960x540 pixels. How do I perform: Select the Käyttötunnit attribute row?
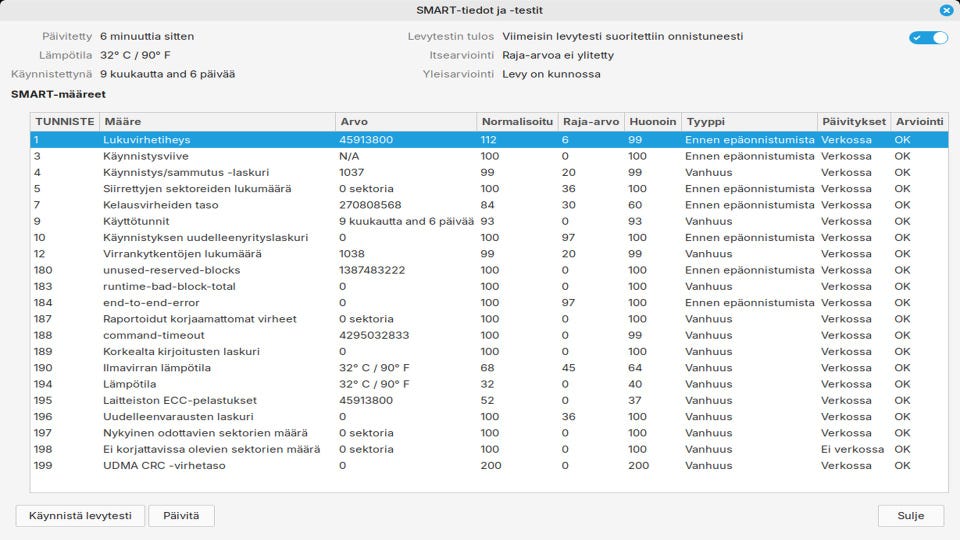tap(489, 221)
